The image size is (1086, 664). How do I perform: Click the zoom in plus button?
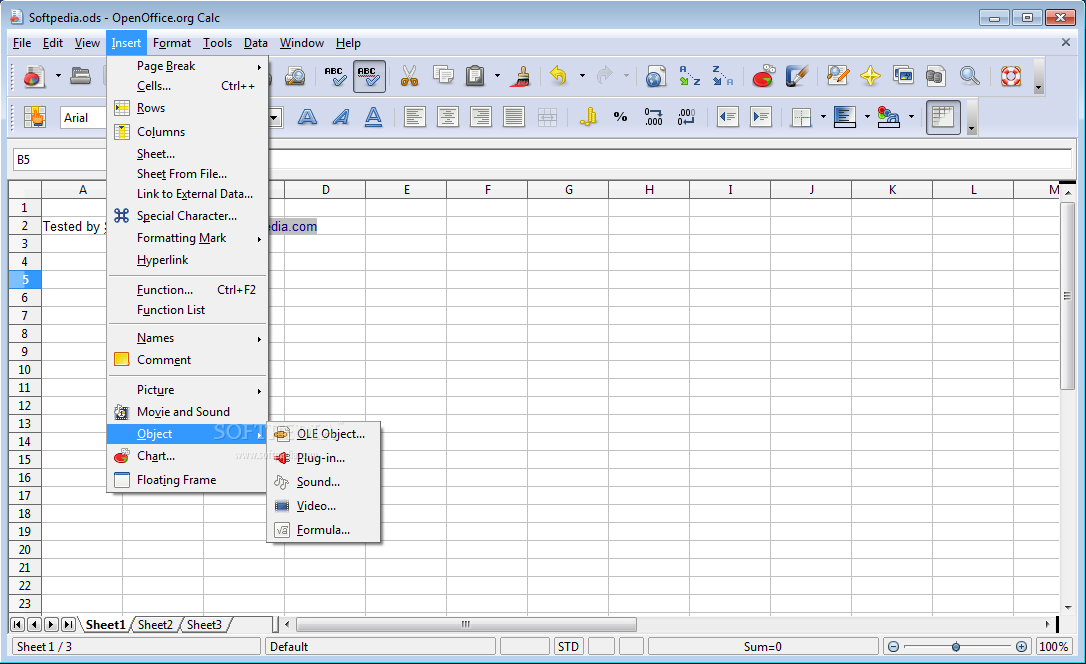pos(1021,647)
